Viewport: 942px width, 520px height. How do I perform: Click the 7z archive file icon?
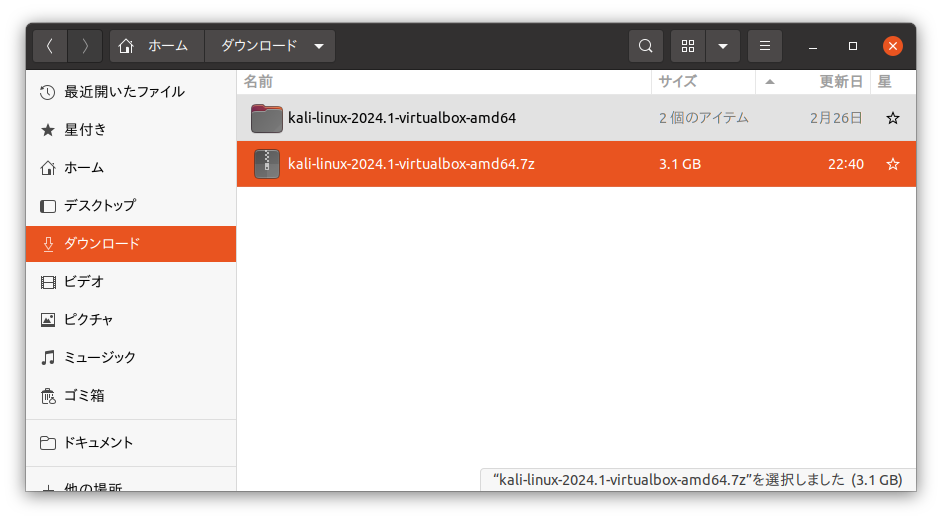267,164
